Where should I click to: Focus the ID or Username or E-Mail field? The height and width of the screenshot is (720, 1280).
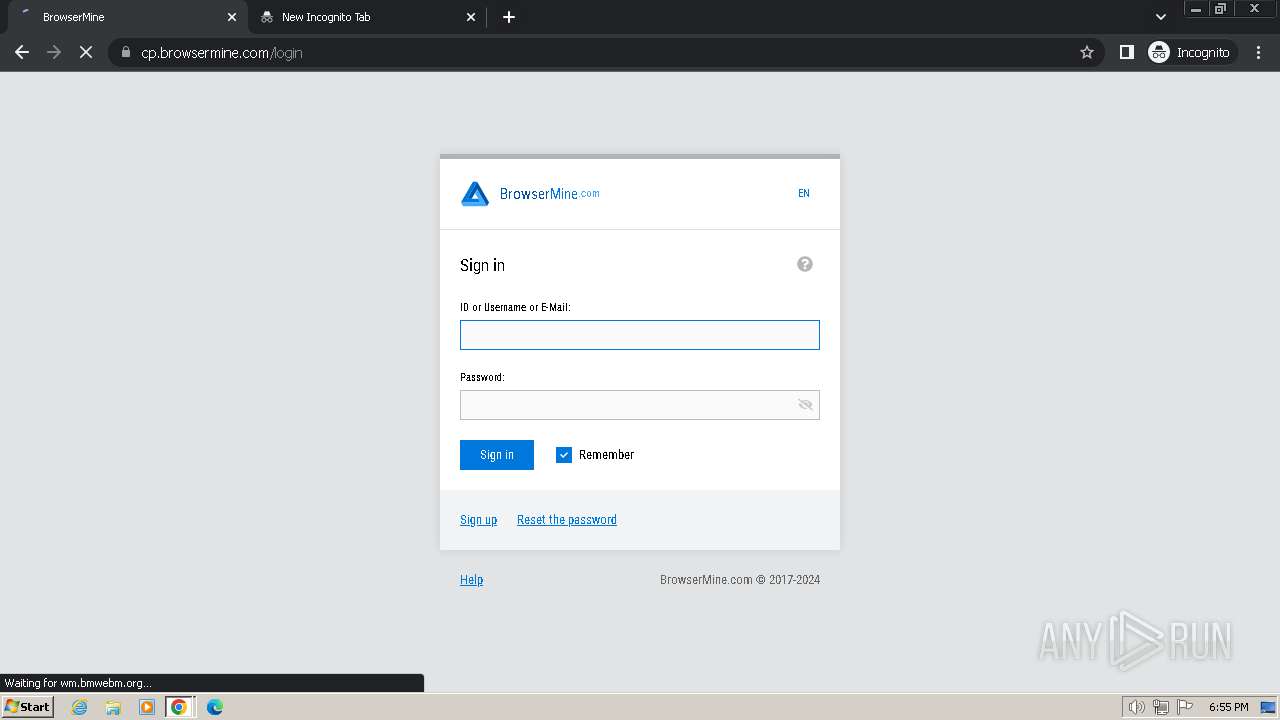point(640,335)
